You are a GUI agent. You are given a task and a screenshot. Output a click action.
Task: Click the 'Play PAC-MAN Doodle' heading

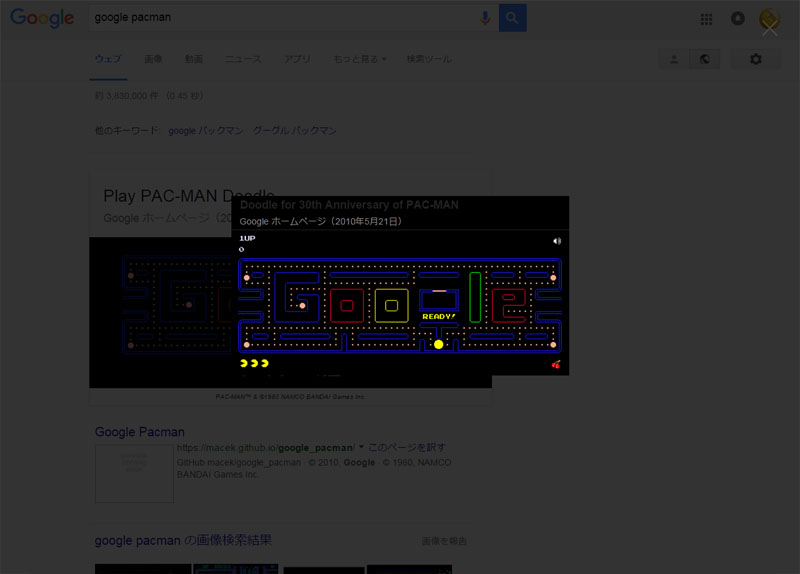(x=189, y=196)
